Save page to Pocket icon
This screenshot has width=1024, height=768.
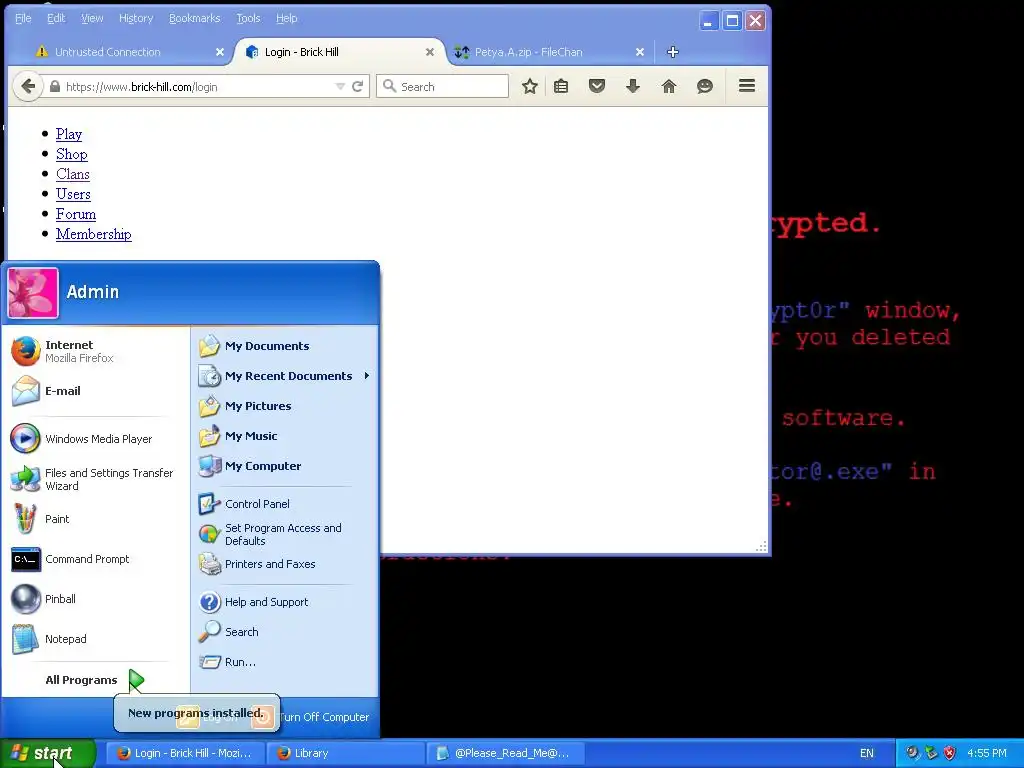(x=597, y=86)
